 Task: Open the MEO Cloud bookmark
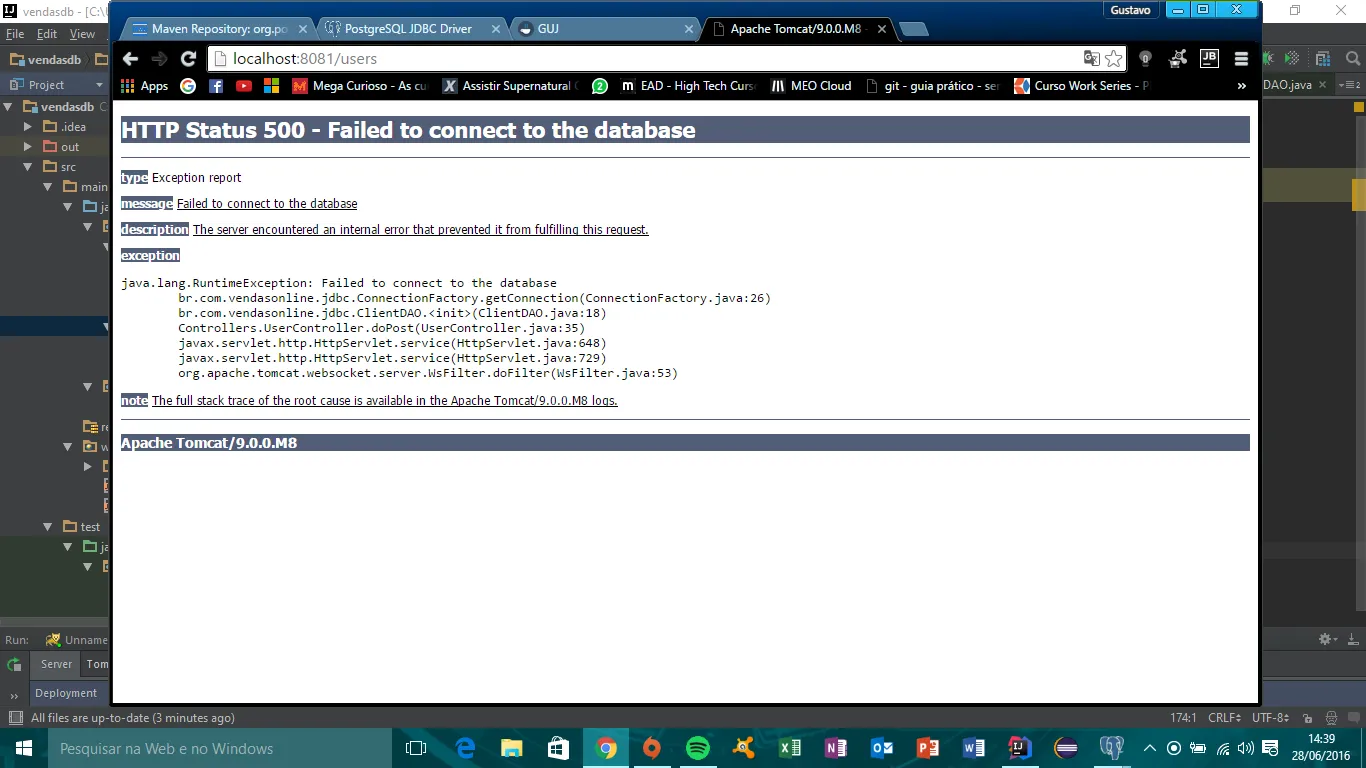tap(811, 86)
